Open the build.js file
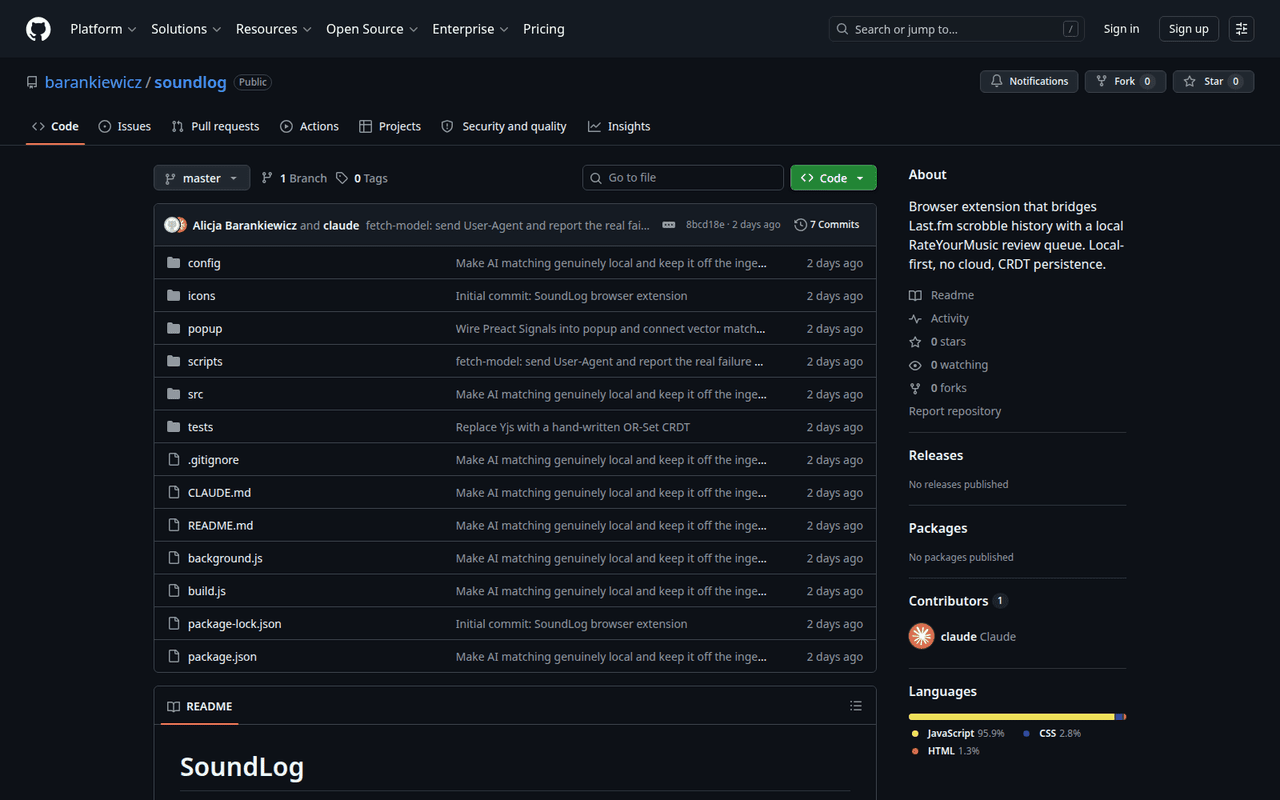 [x=207, y=591]
